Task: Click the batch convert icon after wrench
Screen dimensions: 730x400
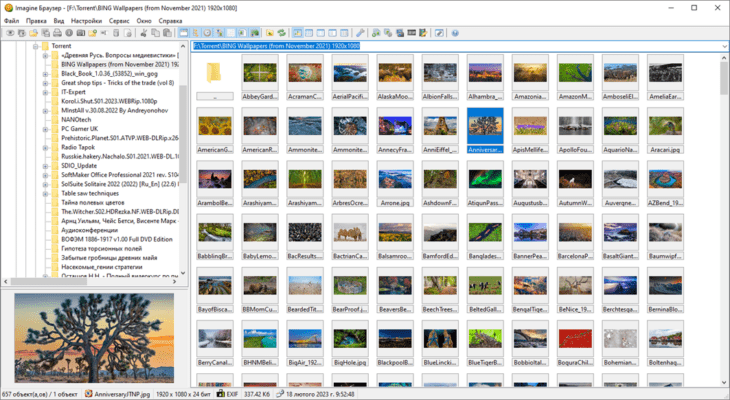Action: (376, 33)
